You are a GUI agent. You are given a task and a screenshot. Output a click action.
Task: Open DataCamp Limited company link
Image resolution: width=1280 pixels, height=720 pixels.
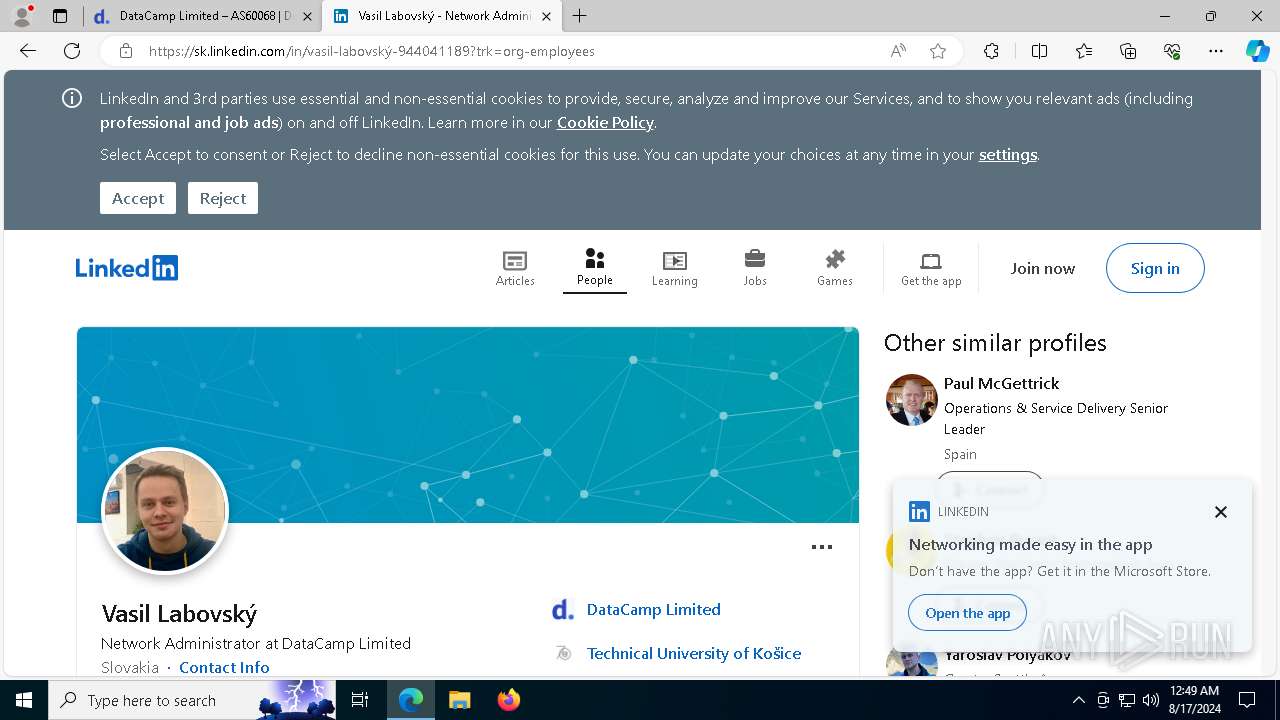[653, 609]
